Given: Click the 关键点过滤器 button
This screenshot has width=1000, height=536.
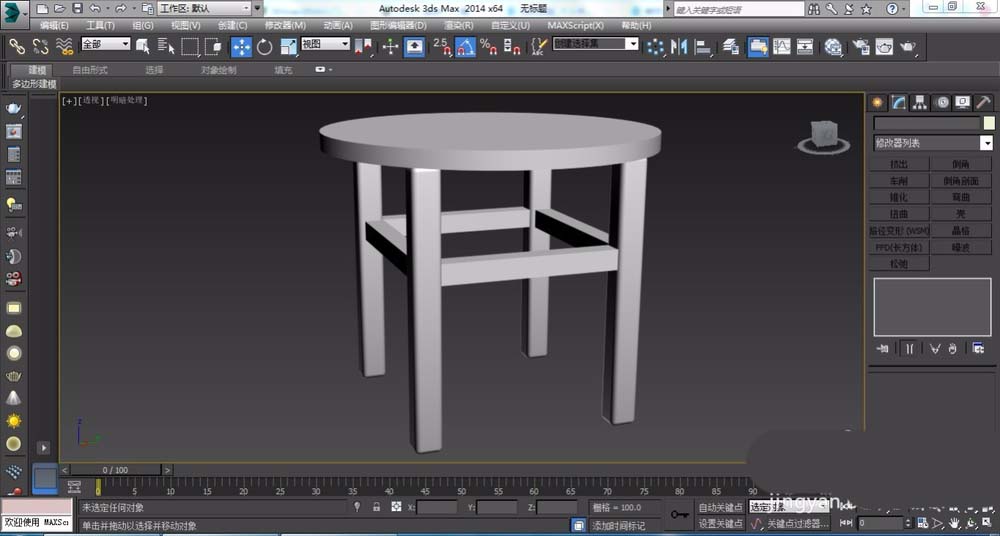Looking at the screenshot, I should click(x=796, y=523).
